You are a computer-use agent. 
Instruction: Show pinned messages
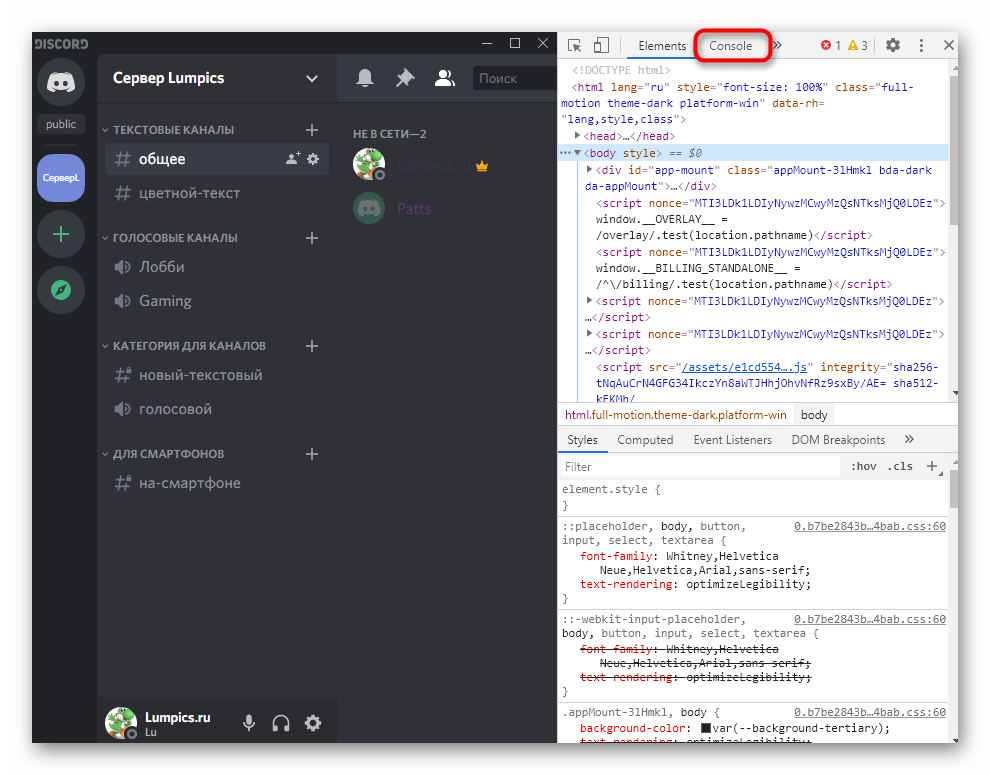click(x=405, y=78)
